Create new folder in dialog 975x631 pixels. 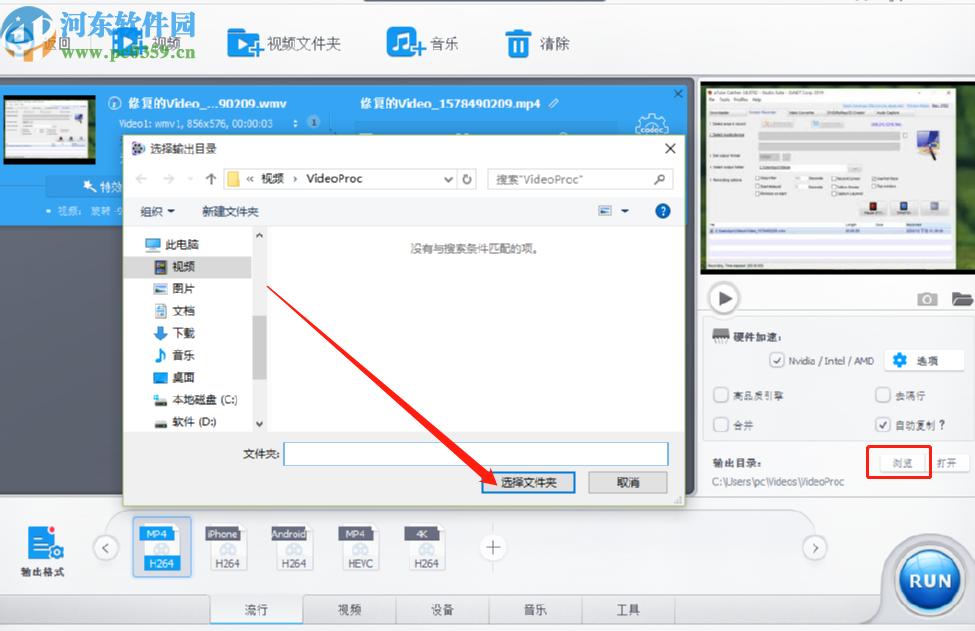pyautogui.click(x=230, y=211)
